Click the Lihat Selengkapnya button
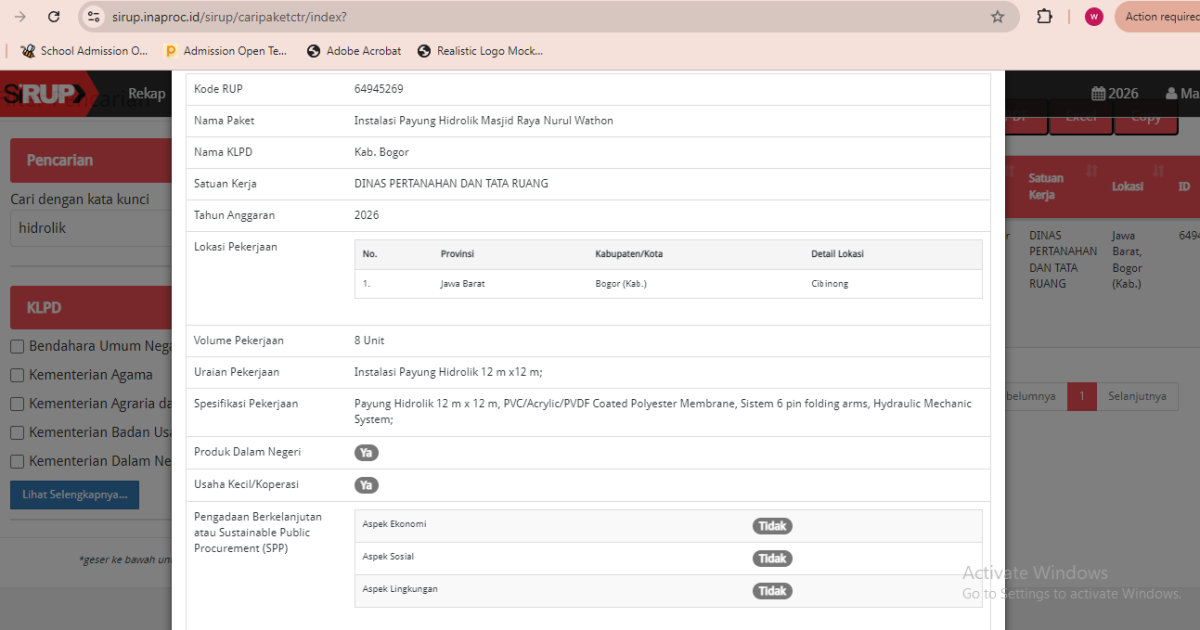Image resolution: width=1200 pixels, height=630 pixels. (x=75, y=495)
